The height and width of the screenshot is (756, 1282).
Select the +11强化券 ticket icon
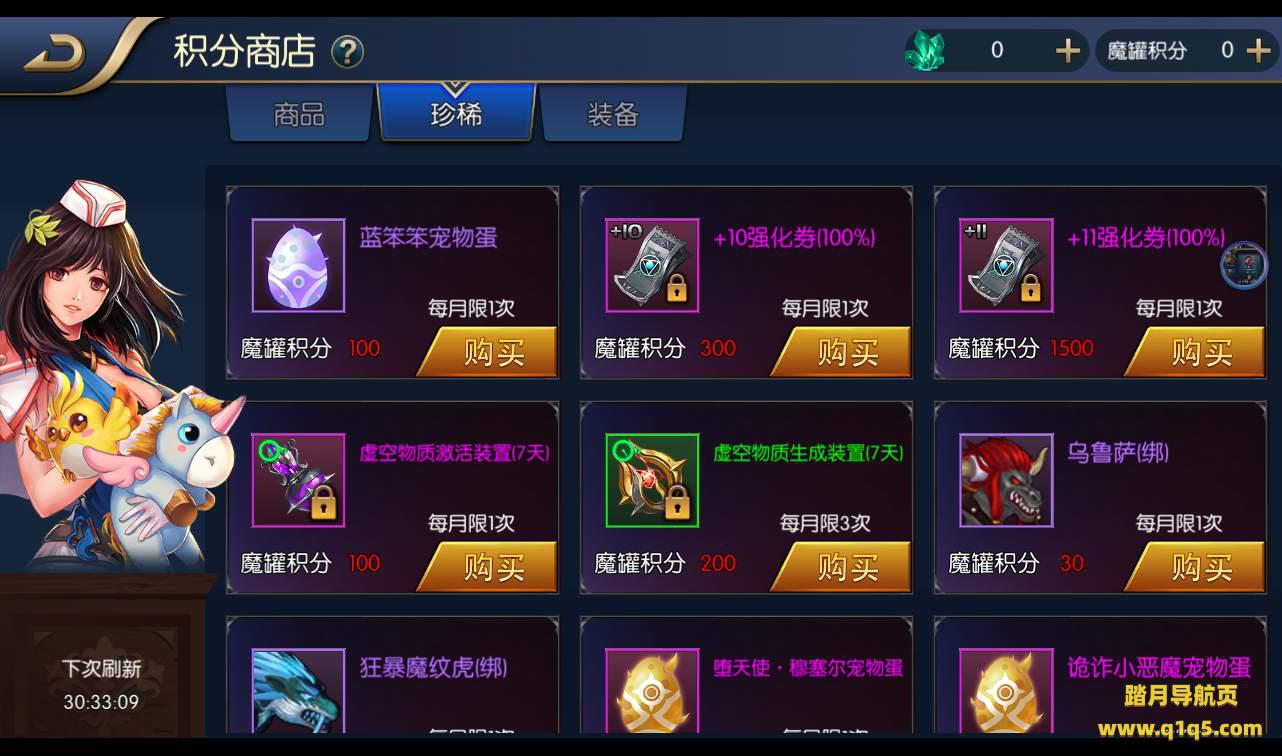pyautogui.click(x=1006, y=266)
